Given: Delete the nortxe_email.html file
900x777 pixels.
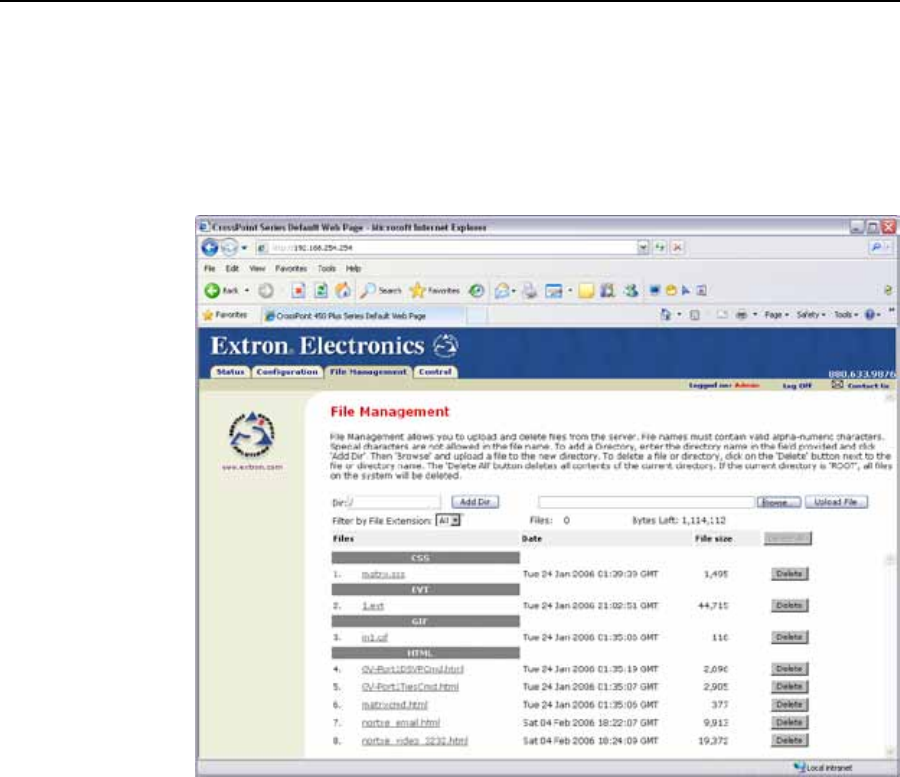Looking at the screenshot, I should point(789,722).
